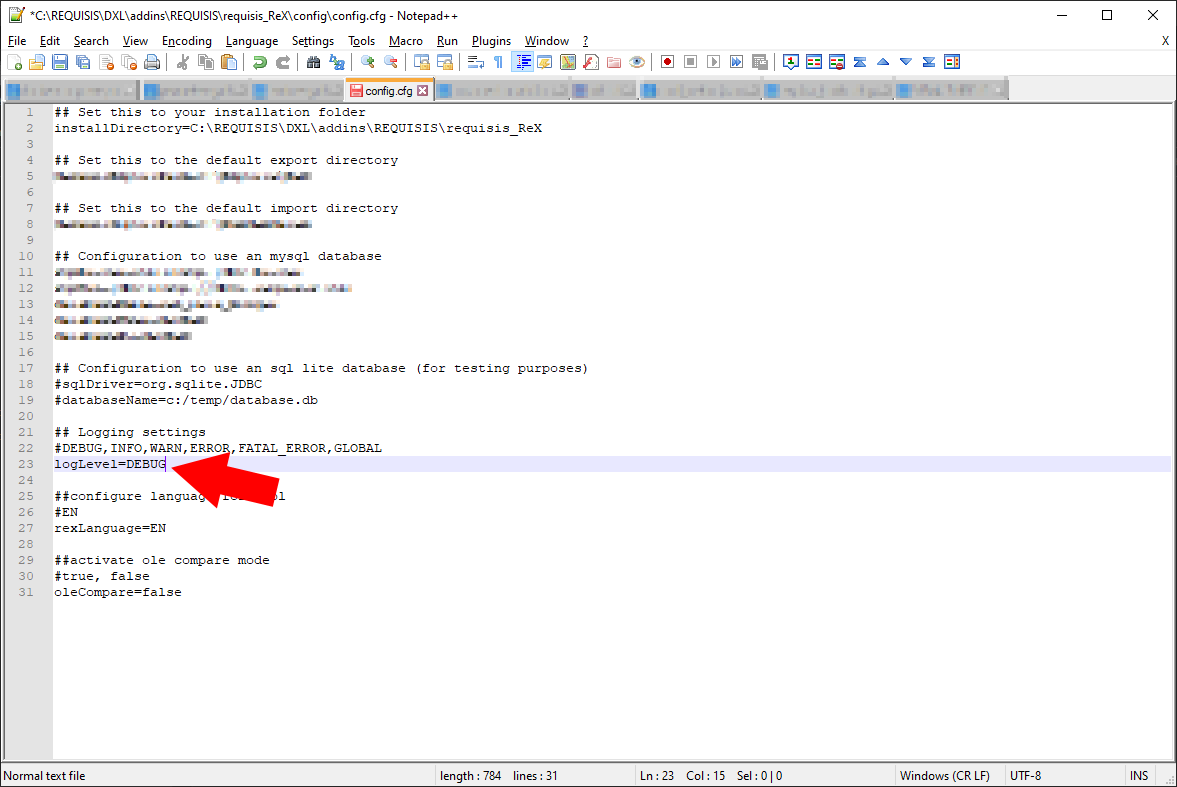Start macro recording with red dot
Screen dimensions: 1177x787
tap(667, 62)
